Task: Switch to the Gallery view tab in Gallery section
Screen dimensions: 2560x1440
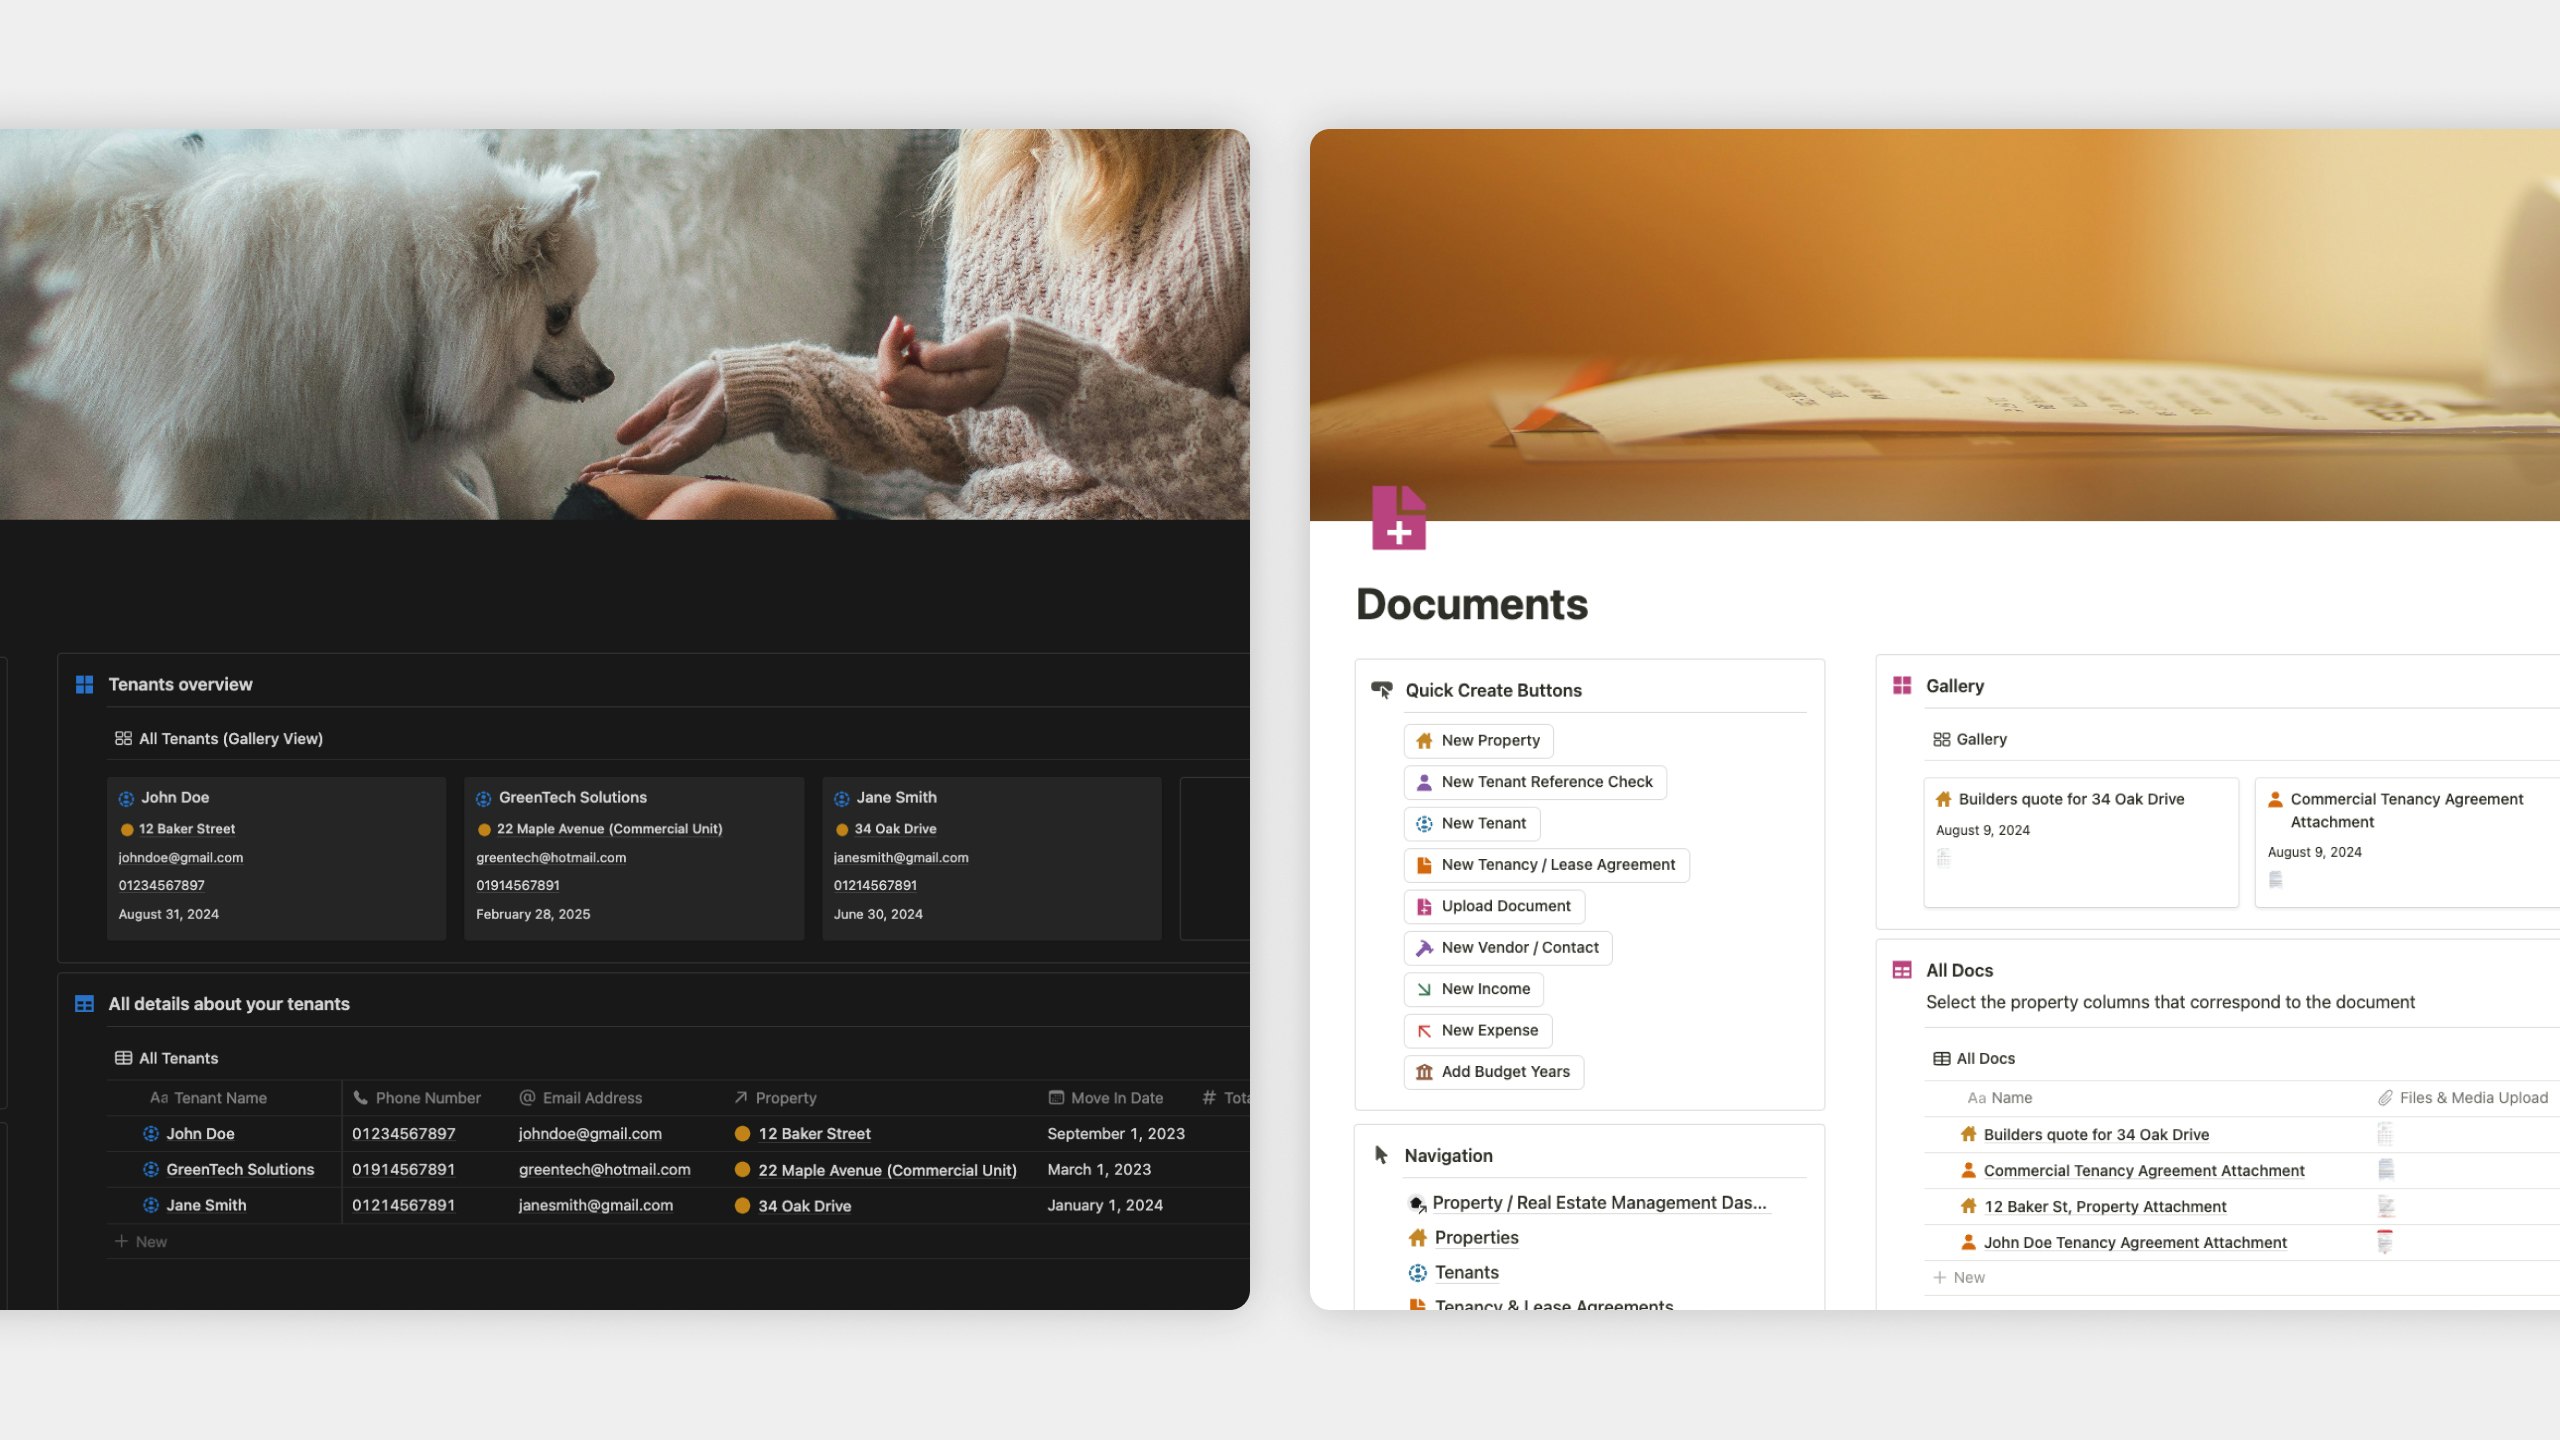Action: pyautogui.click(x=1968, y=739)
